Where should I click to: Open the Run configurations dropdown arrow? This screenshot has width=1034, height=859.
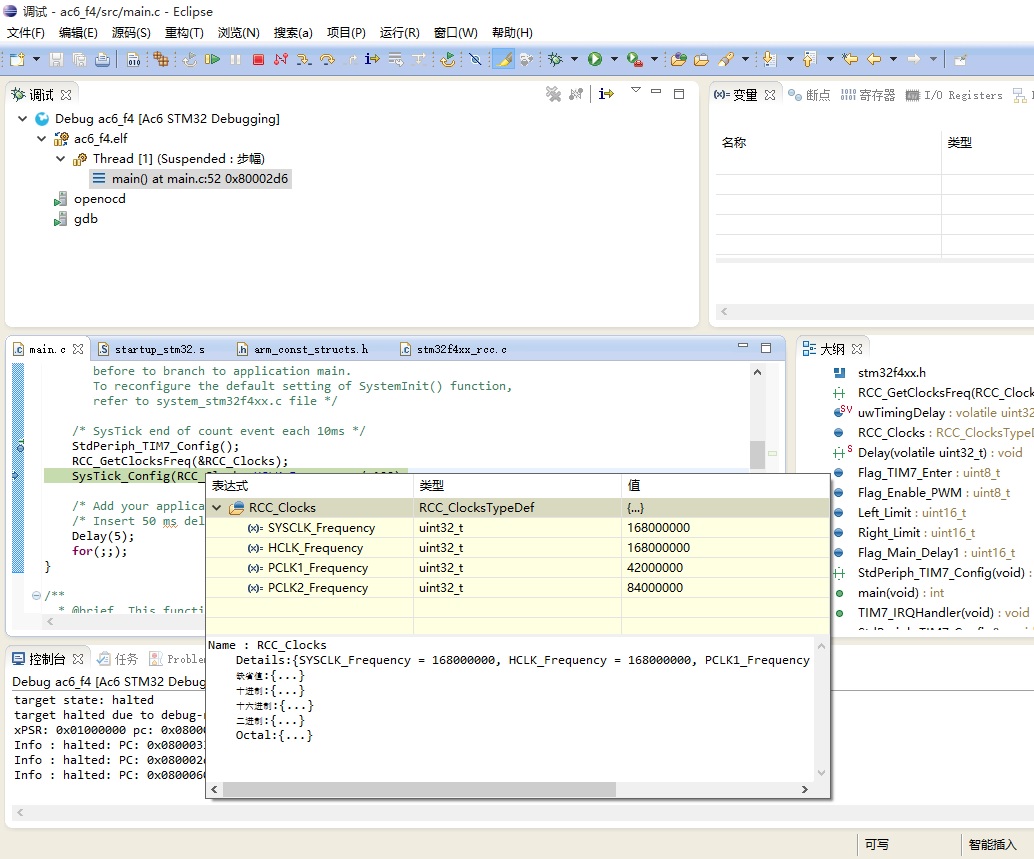pyautogui.click(x=614, y=59)
